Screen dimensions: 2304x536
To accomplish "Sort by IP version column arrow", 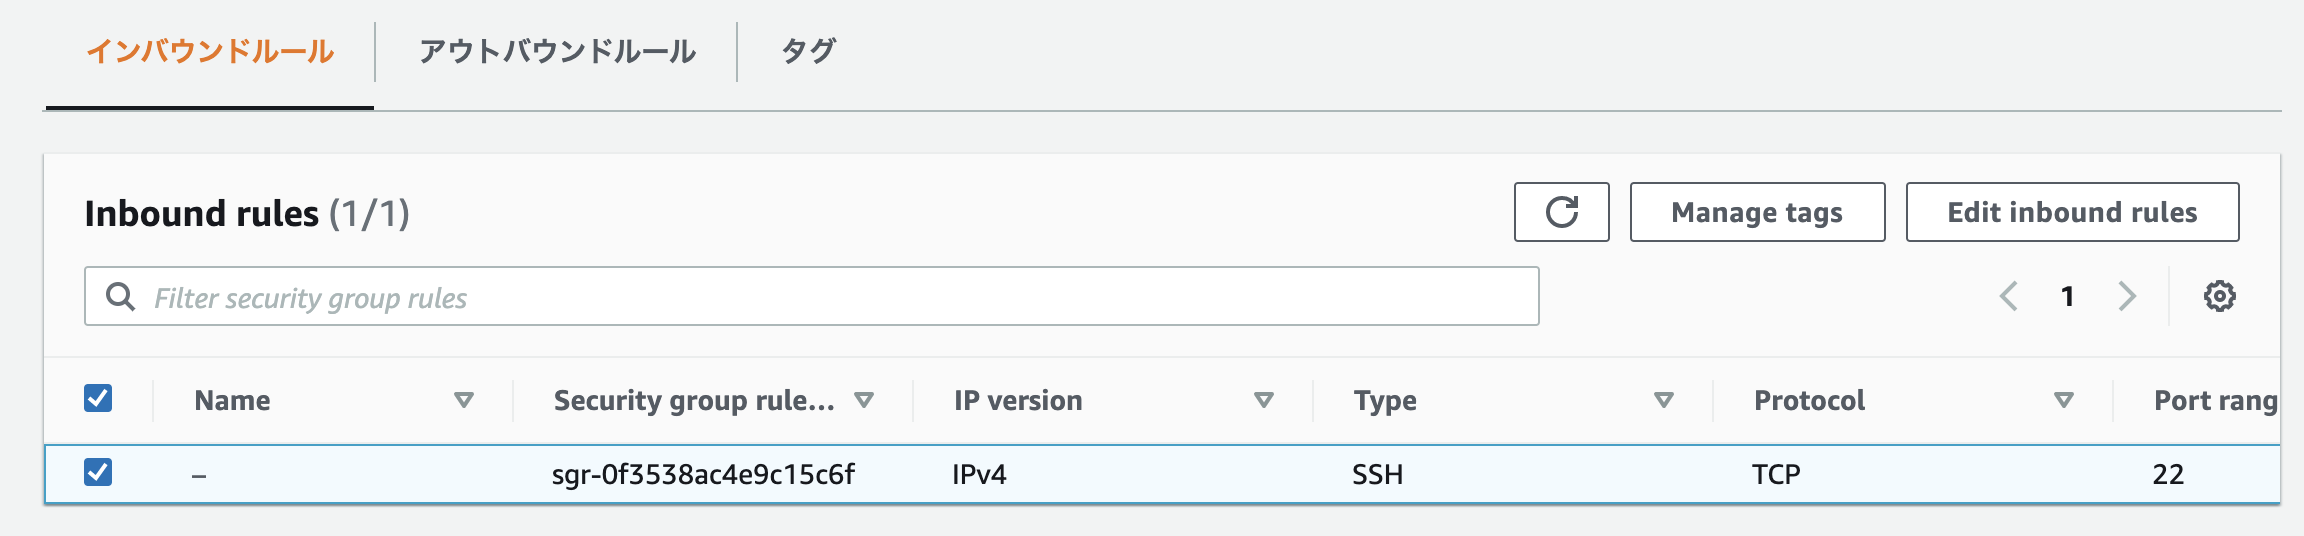I will [1264, 400].
